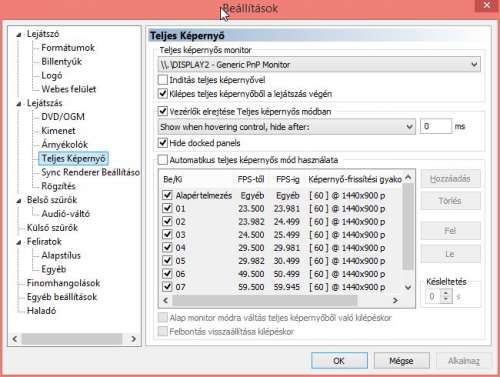This screenshot has height=377, width=500.
Task: Open the Haladó settings page
Action: coord(41,311)
